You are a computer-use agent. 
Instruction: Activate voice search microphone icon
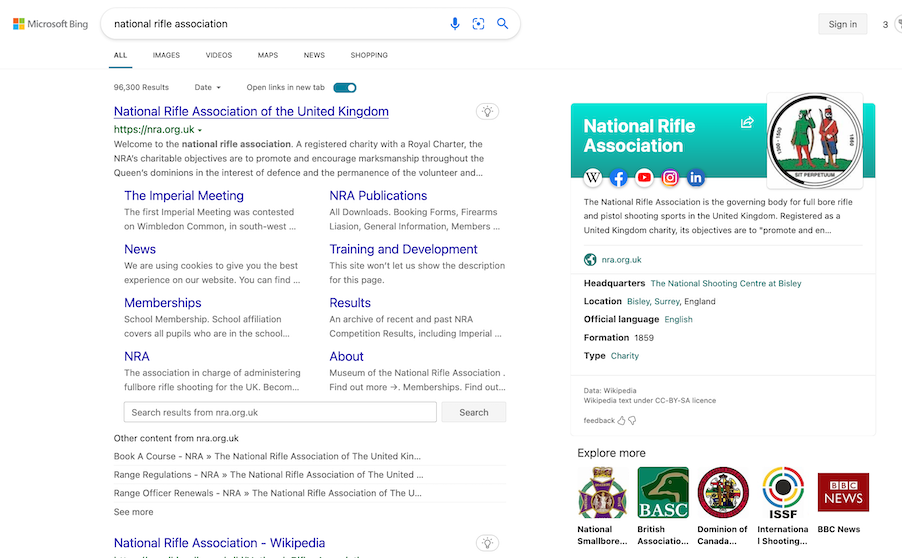point(454,24)
